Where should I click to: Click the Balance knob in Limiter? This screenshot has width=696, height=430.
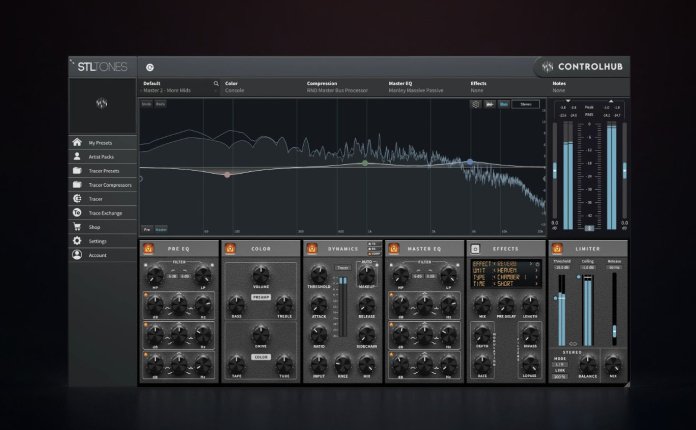pos(588,364)
